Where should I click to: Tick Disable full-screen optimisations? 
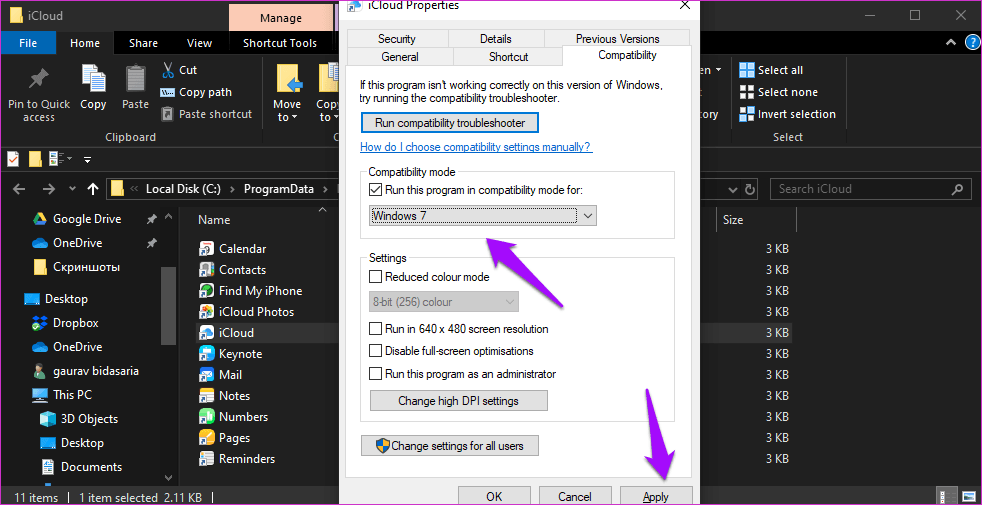point(375,351)
